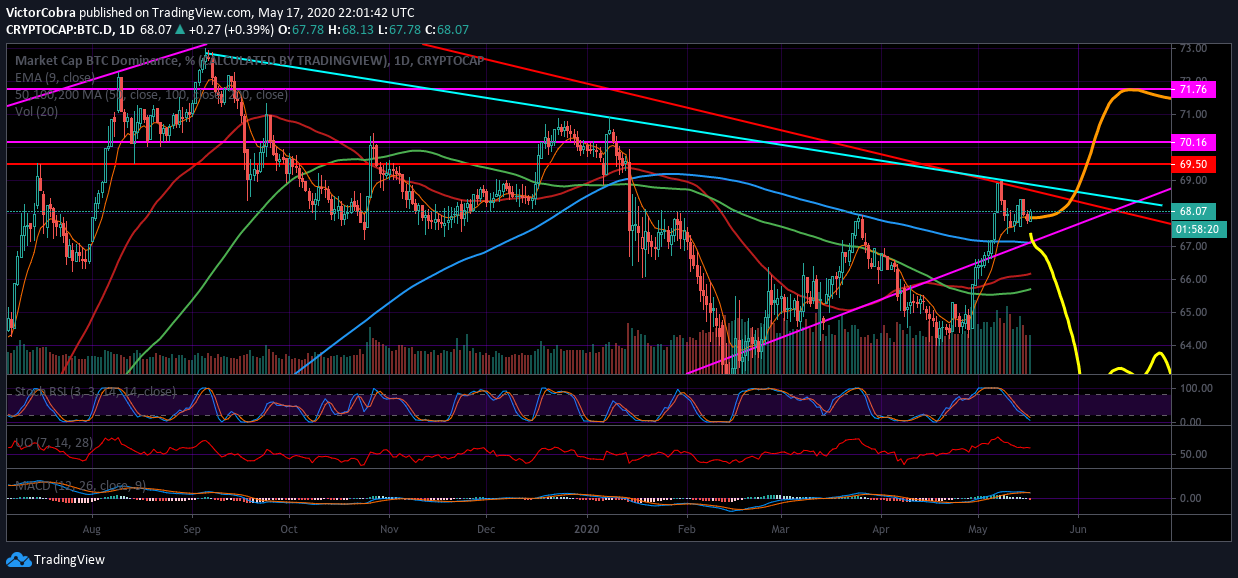Click the red 69.50 price label

pyautogui.click(x=1195, y=163)
